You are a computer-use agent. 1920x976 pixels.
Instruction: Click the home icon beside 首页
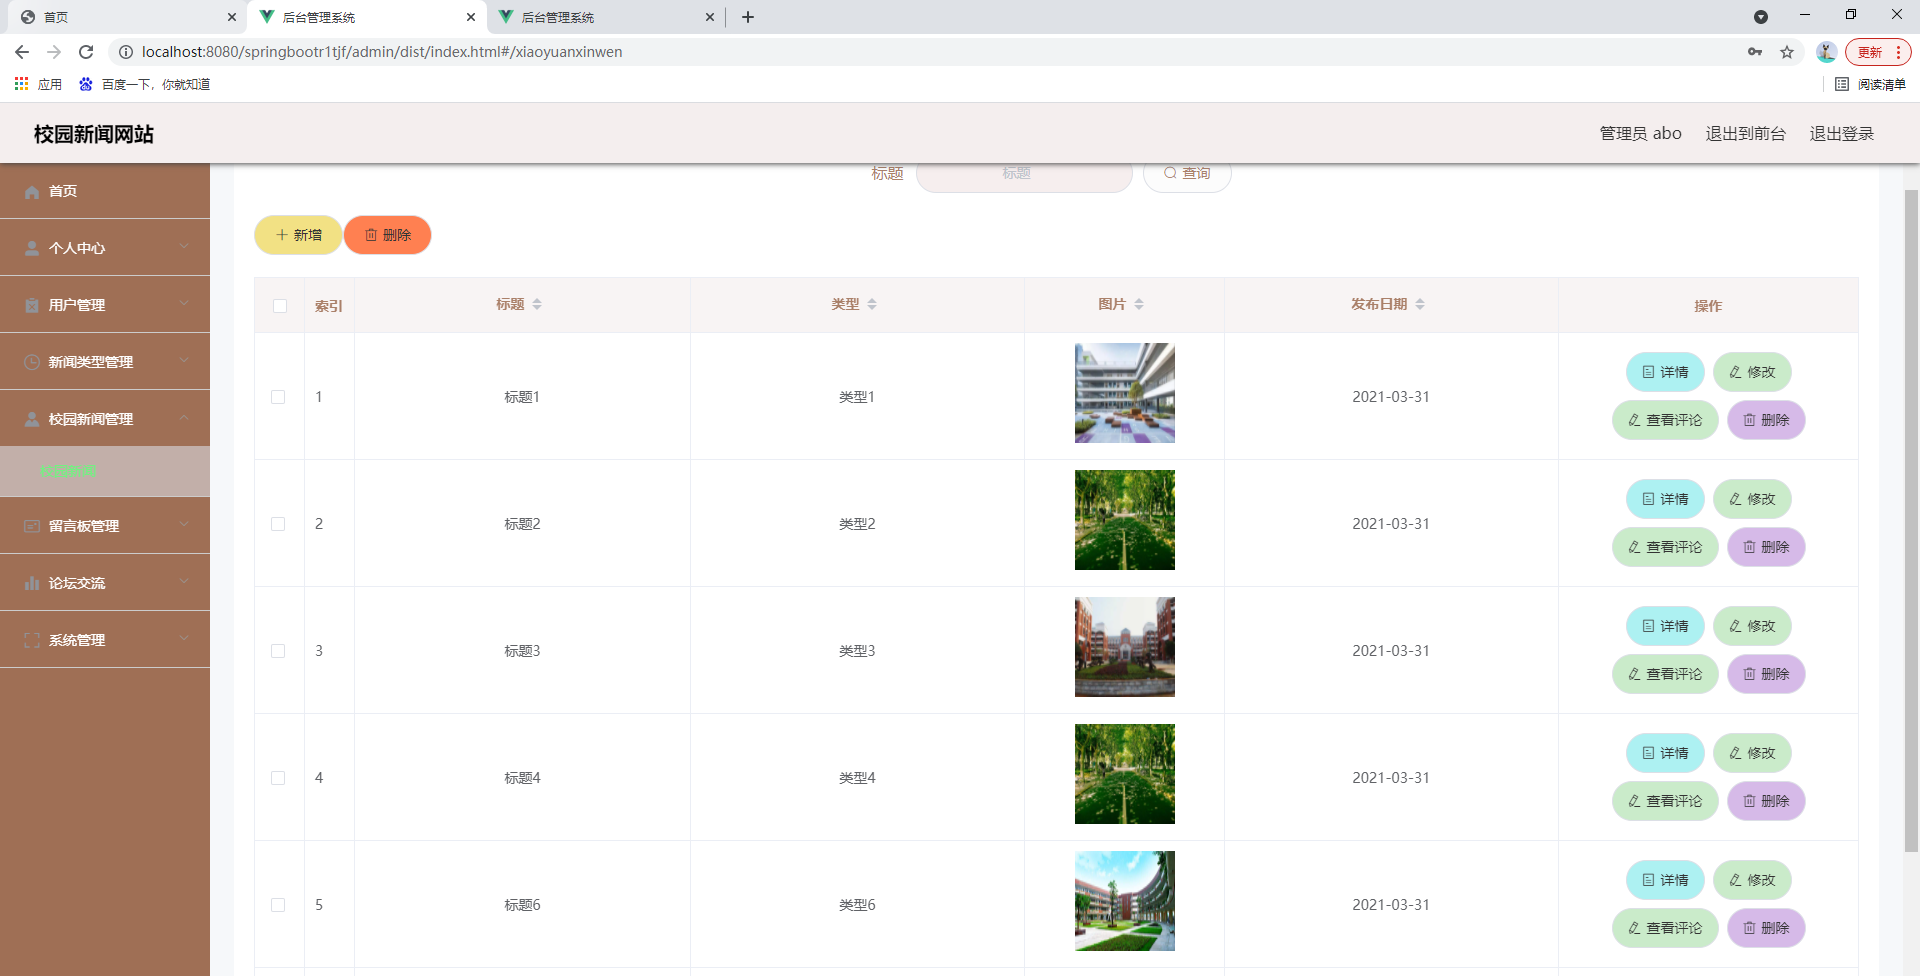(x=31, y=191)
